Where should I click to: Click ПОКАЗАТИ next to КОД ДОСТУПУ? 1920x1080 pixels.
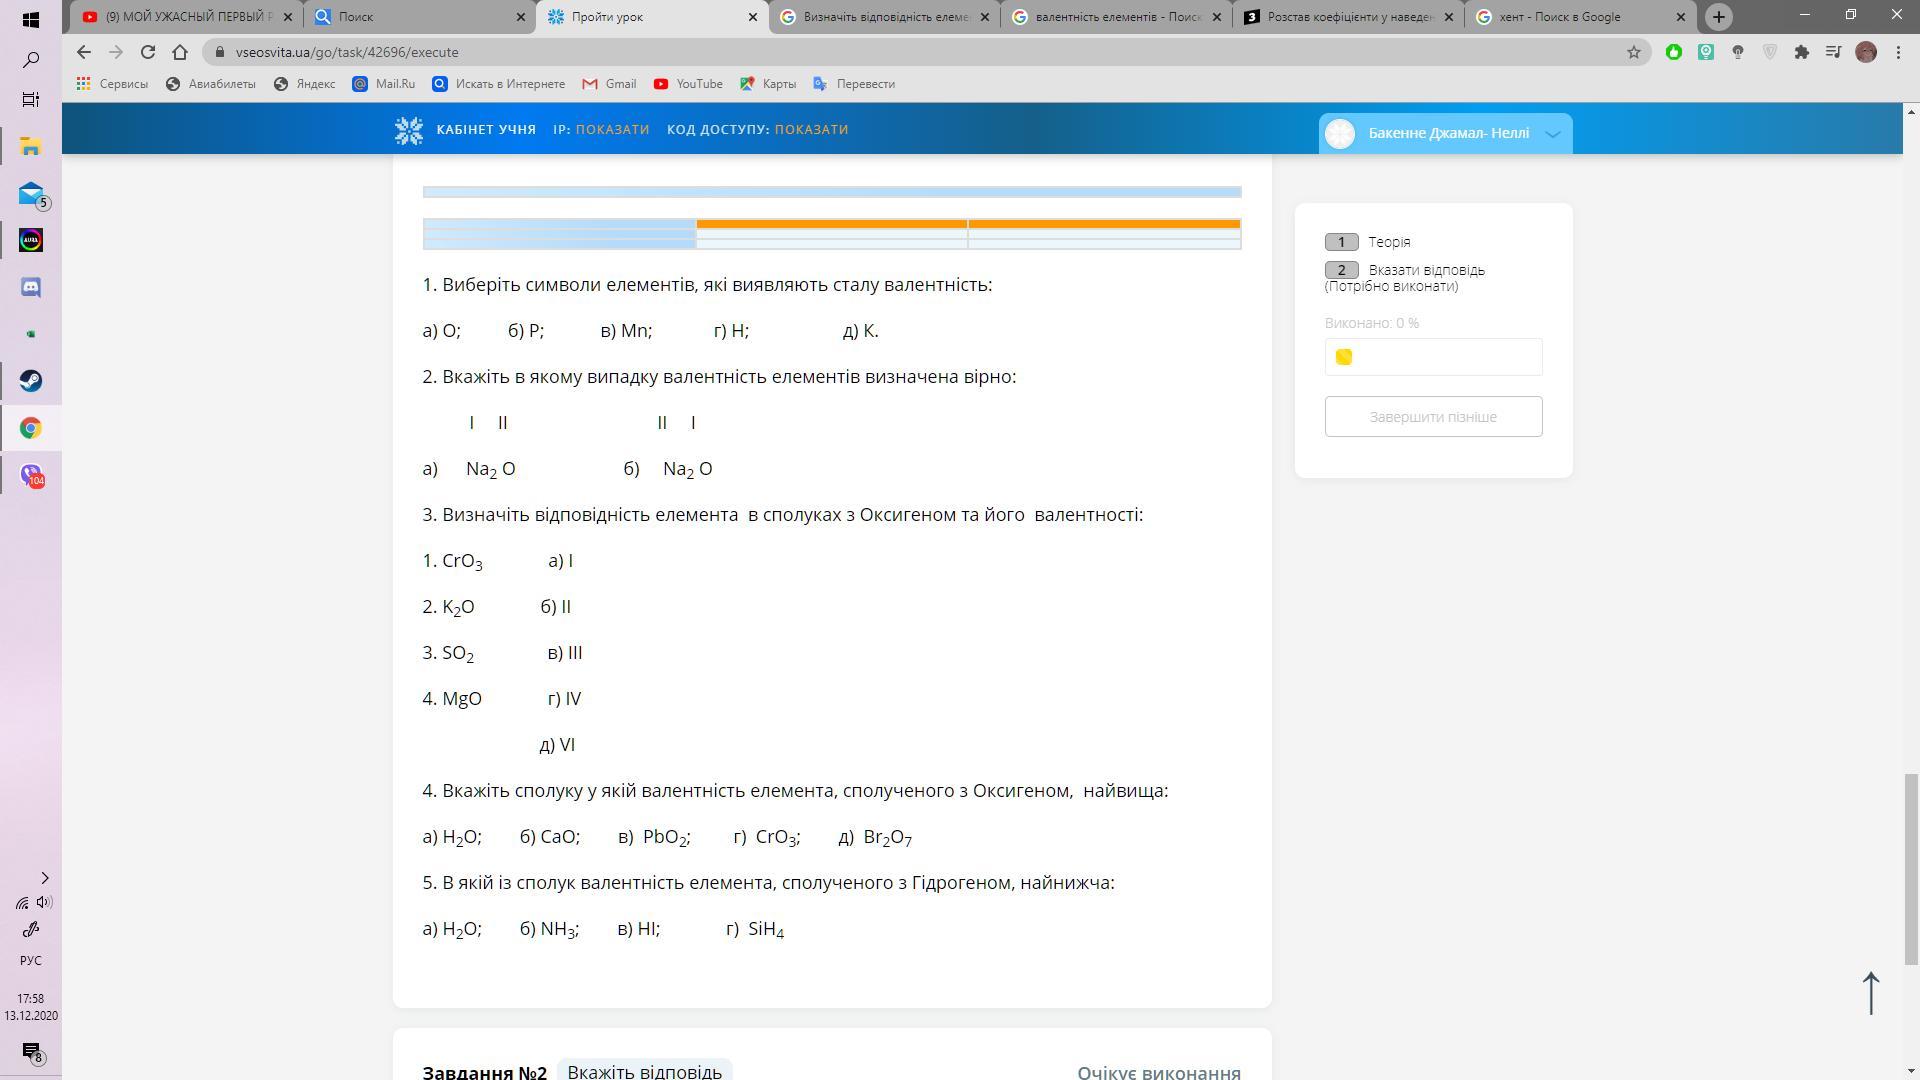(811, 130)
